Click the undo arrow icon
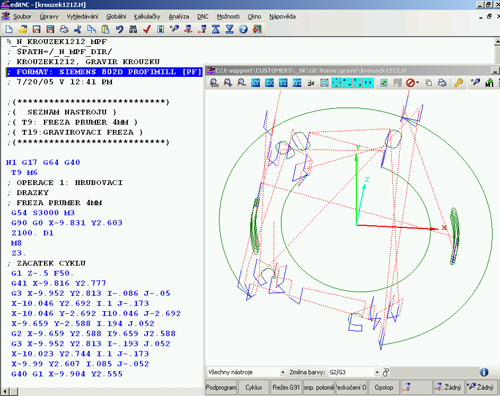500x396 pixels. (119, 29)
